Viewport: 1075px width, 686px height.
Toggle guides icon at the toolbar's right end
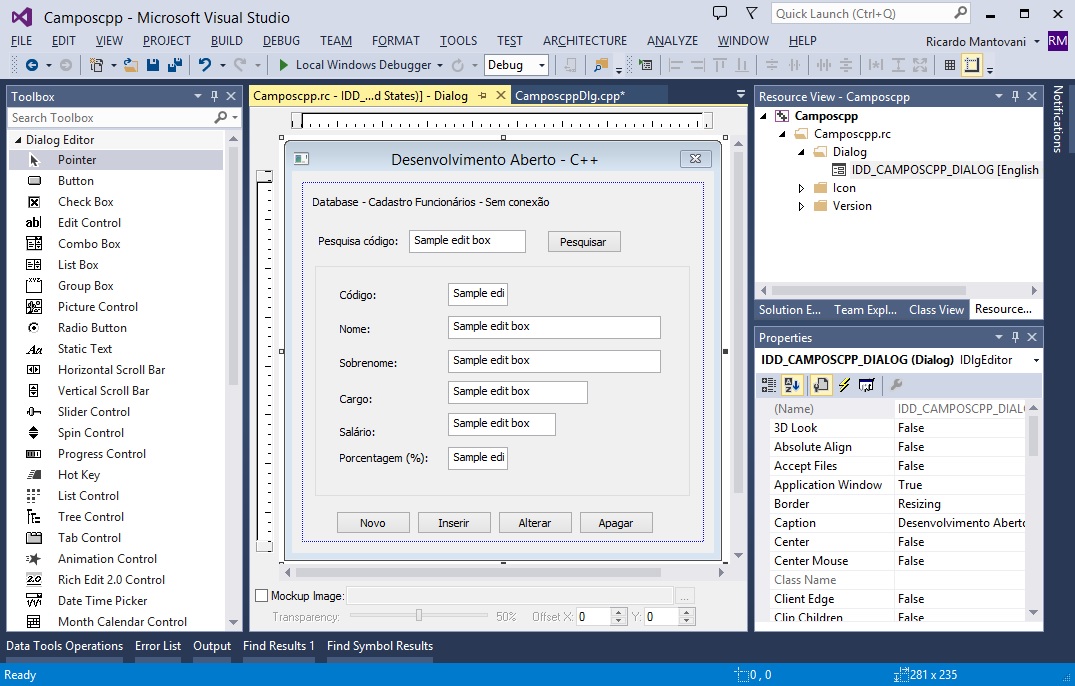[972, 65]
